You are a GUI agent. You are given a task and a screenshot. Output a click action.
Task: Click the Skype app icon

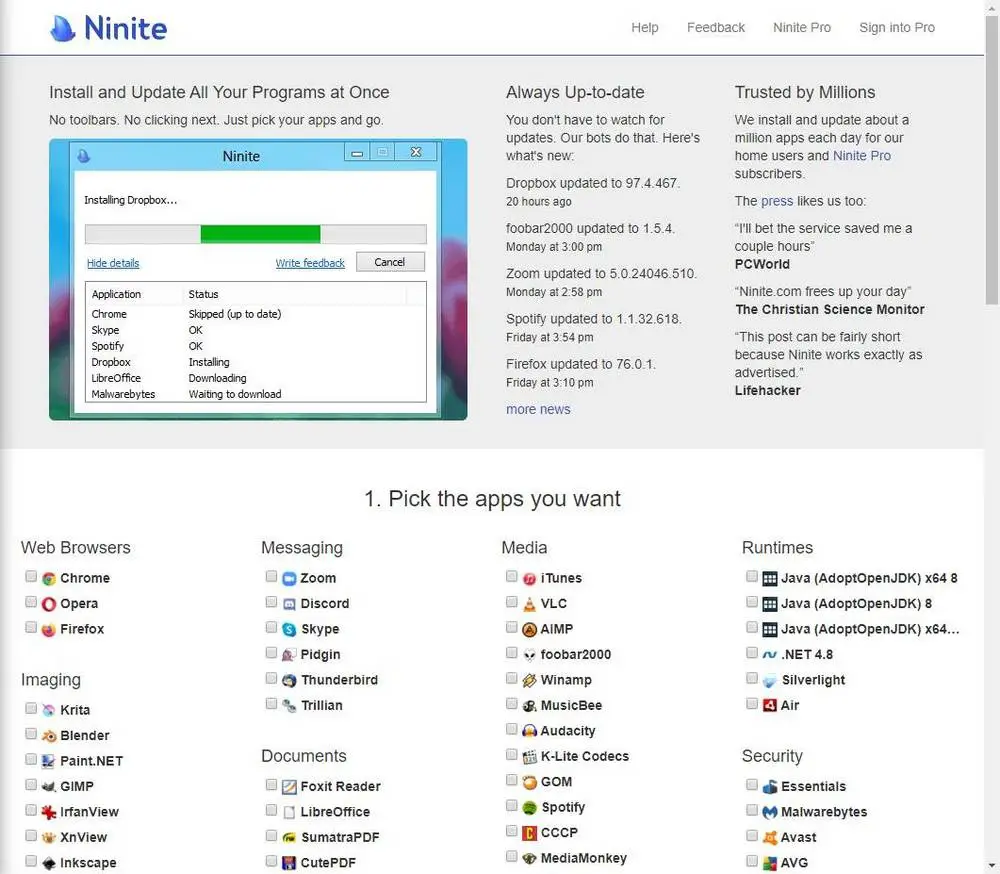290,630
